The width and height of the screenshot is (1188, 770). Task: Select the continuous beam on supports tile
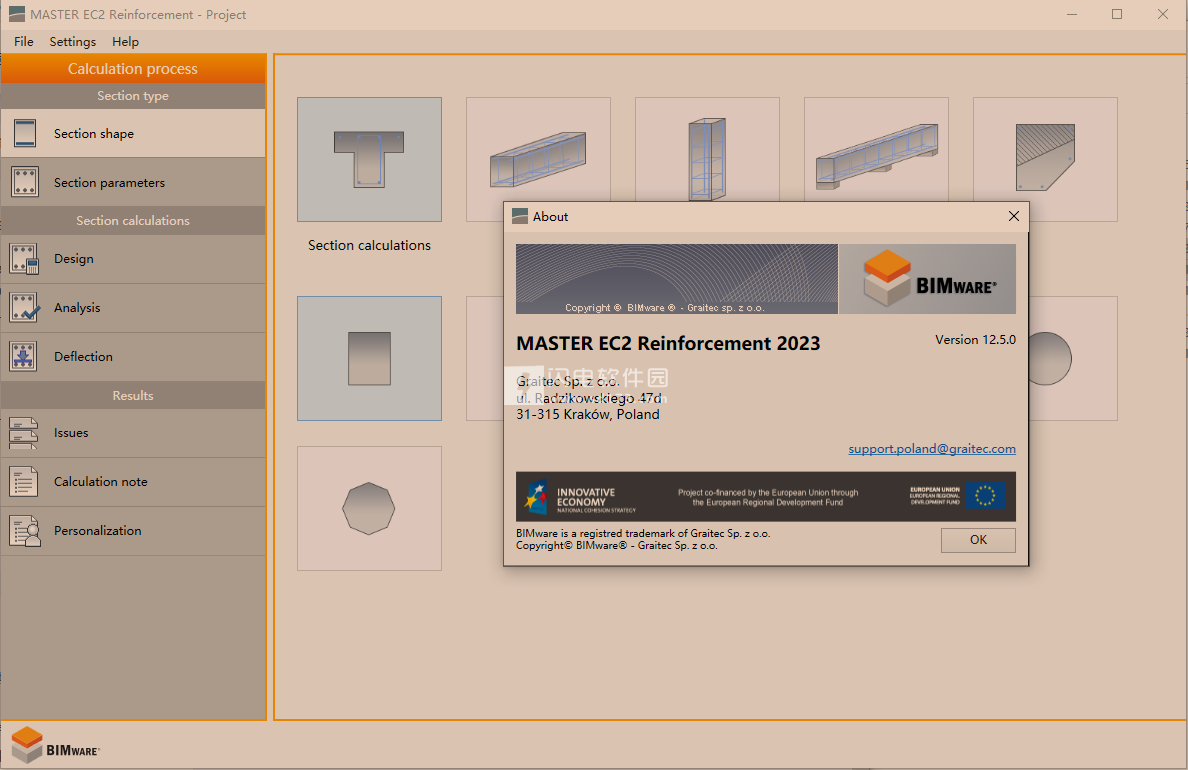876,149
